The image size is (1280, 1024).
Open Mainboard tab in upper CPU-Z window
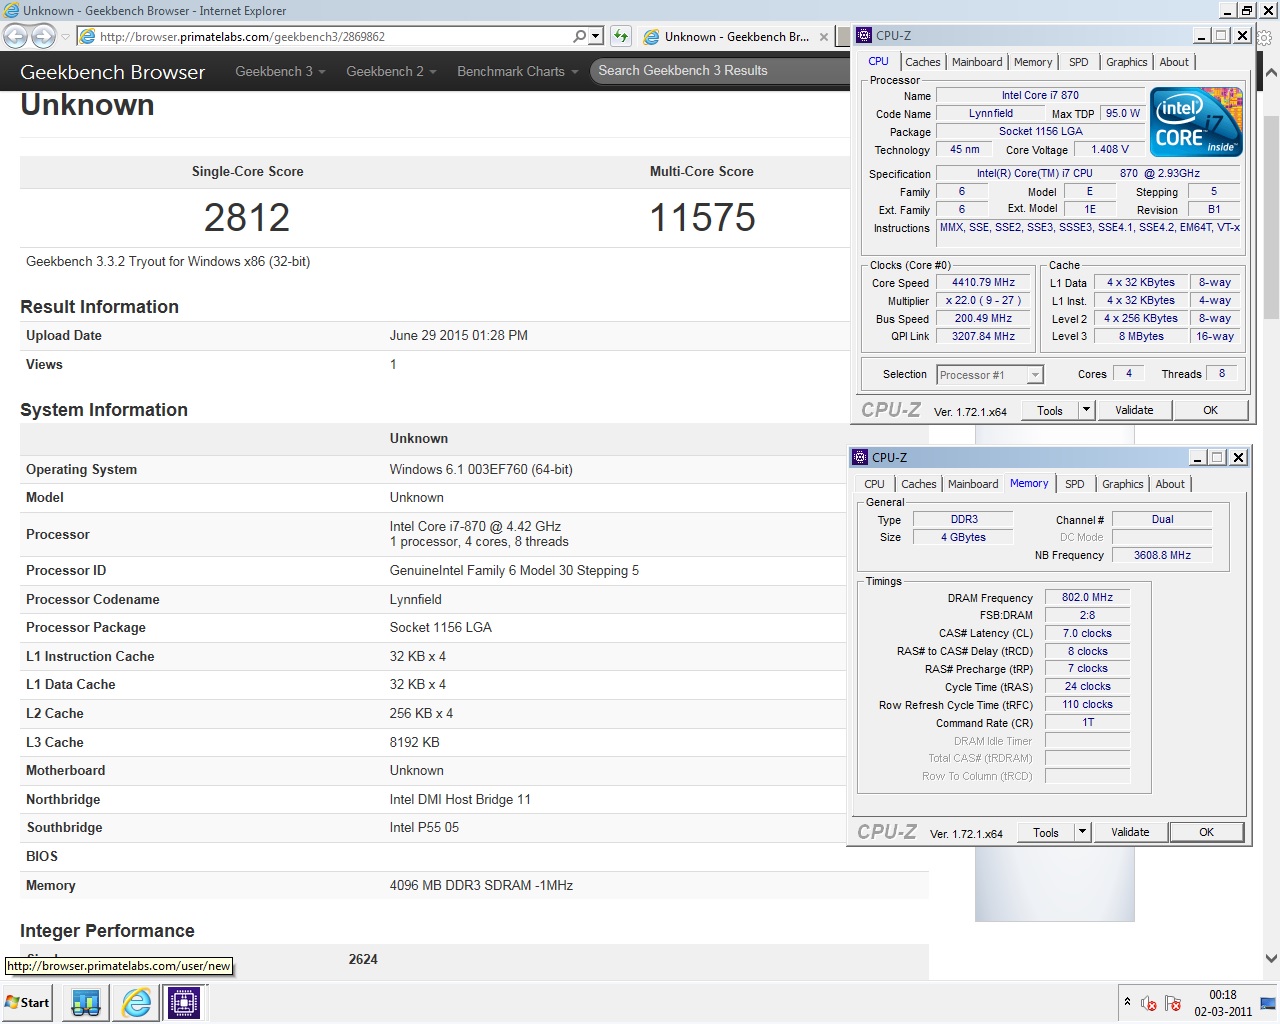(977, 62)
